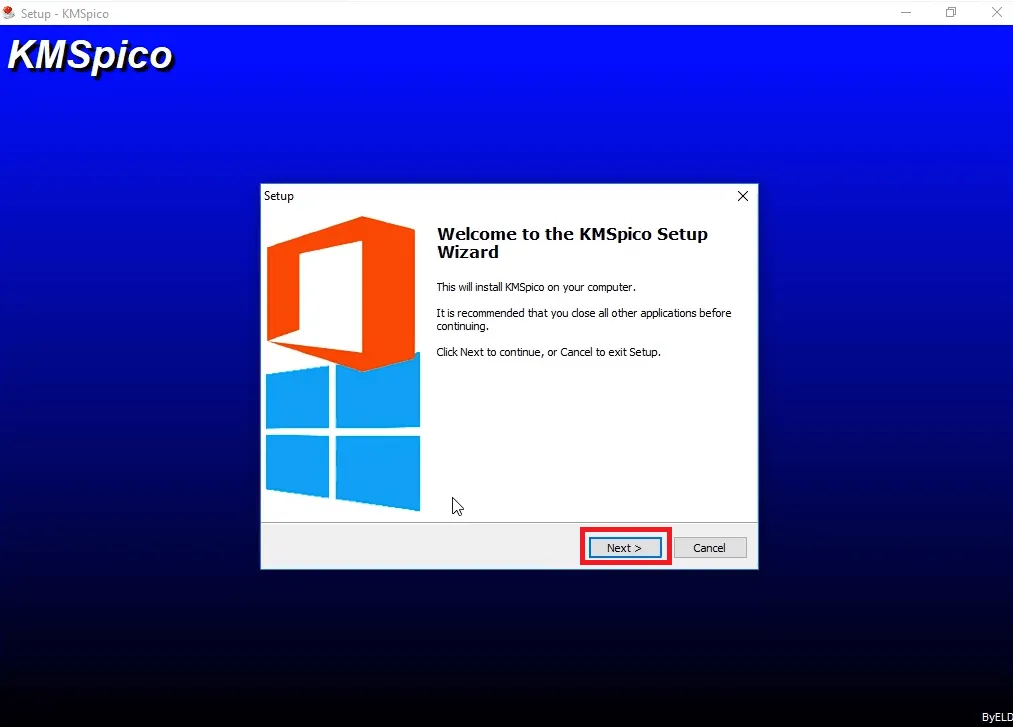The height and width of the screenshot is (727, 1013).
Task: Click 'This will install KMSpico on your computer.' text
Action: pos(536,287)
